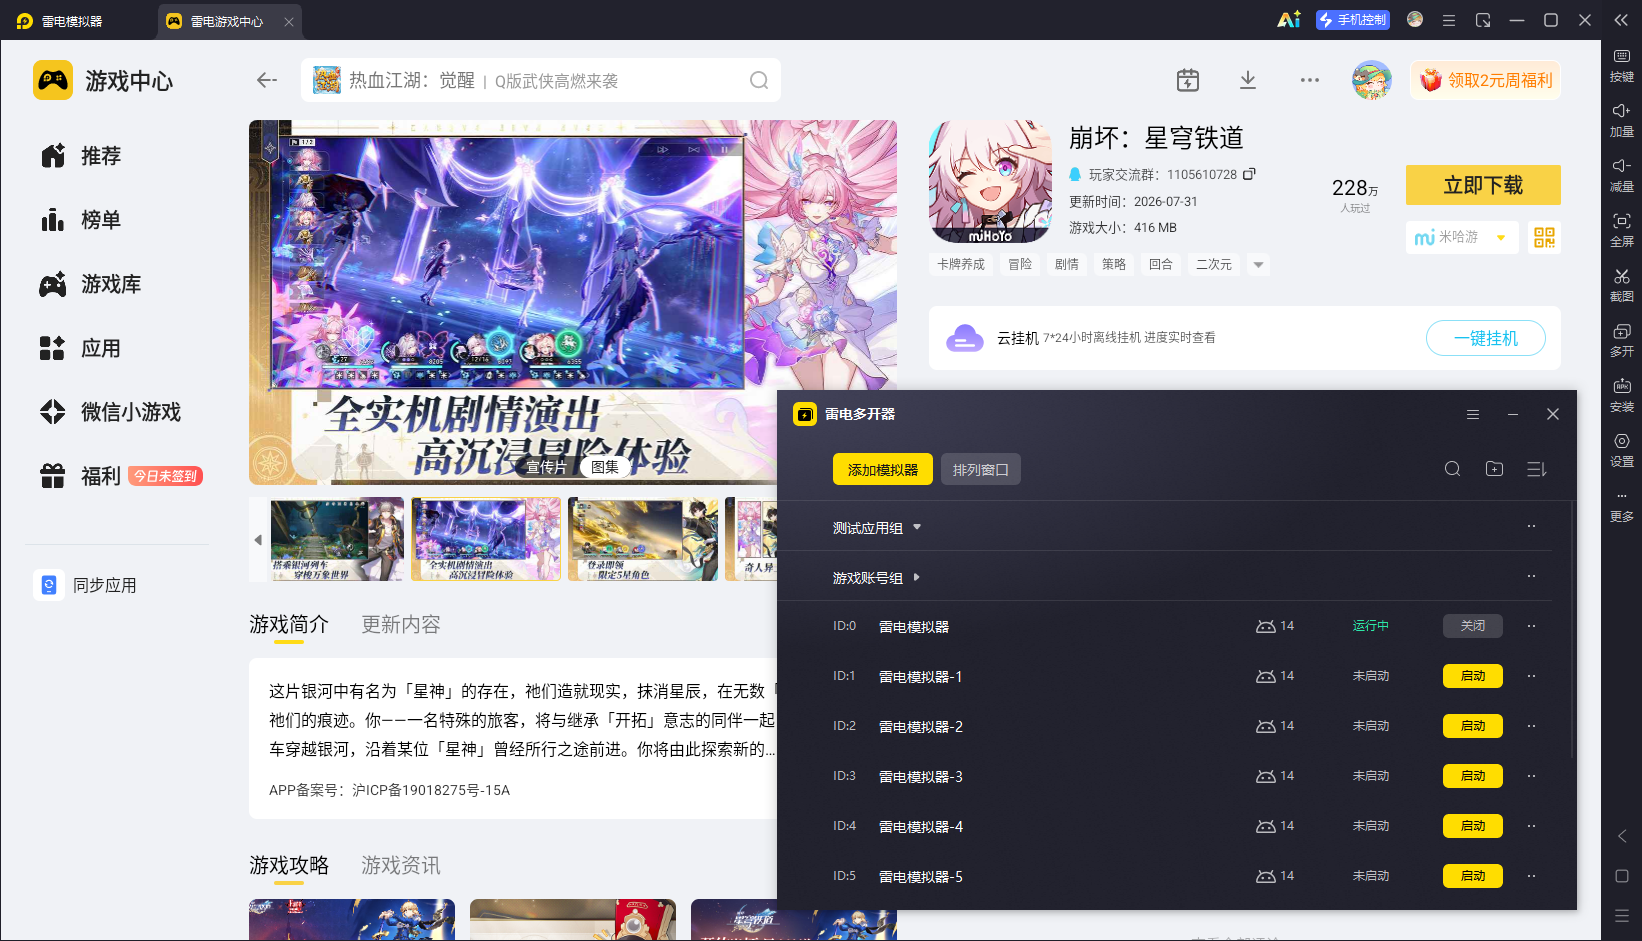Open more options for 测试应用组
This screenshot has height=941, width=1642.
[1531, 526]
